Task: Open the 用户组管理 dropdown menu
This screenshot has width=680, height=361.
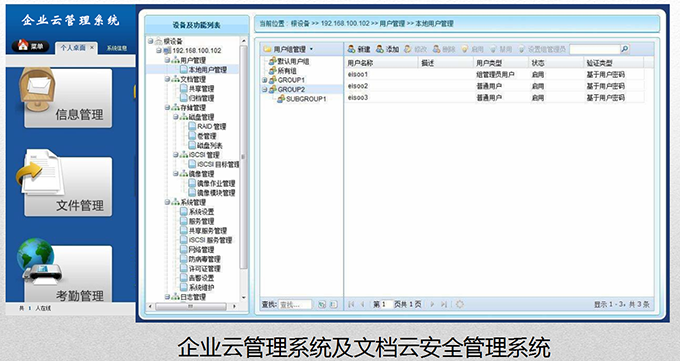Action: [288, 49]
